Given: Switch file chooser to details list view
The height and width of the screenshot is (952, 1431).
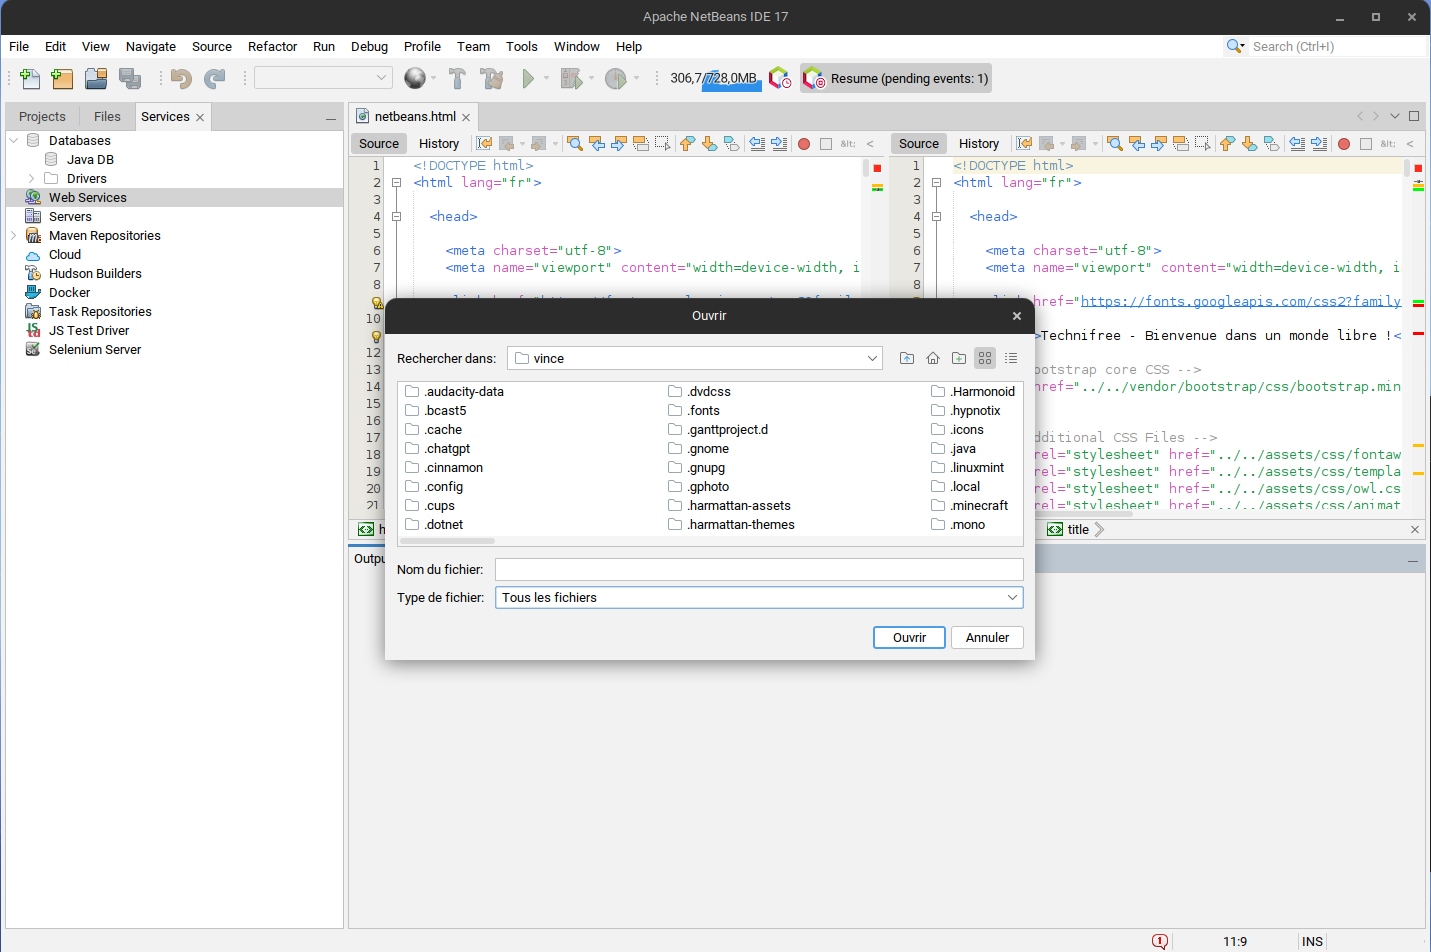Looking at the screenshot, I should tap(1011, 358).
